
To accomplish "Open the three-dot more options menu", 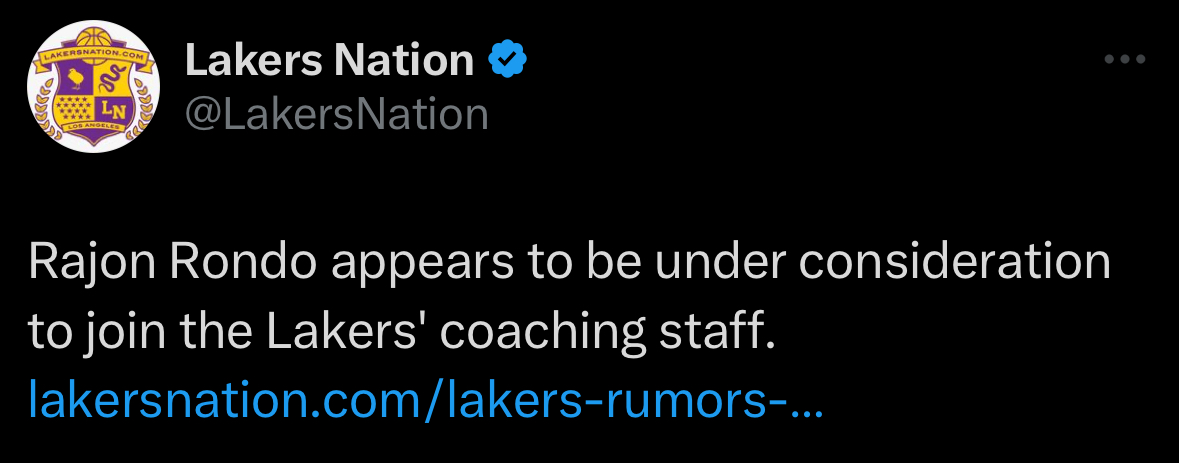I will [1122, 60].
